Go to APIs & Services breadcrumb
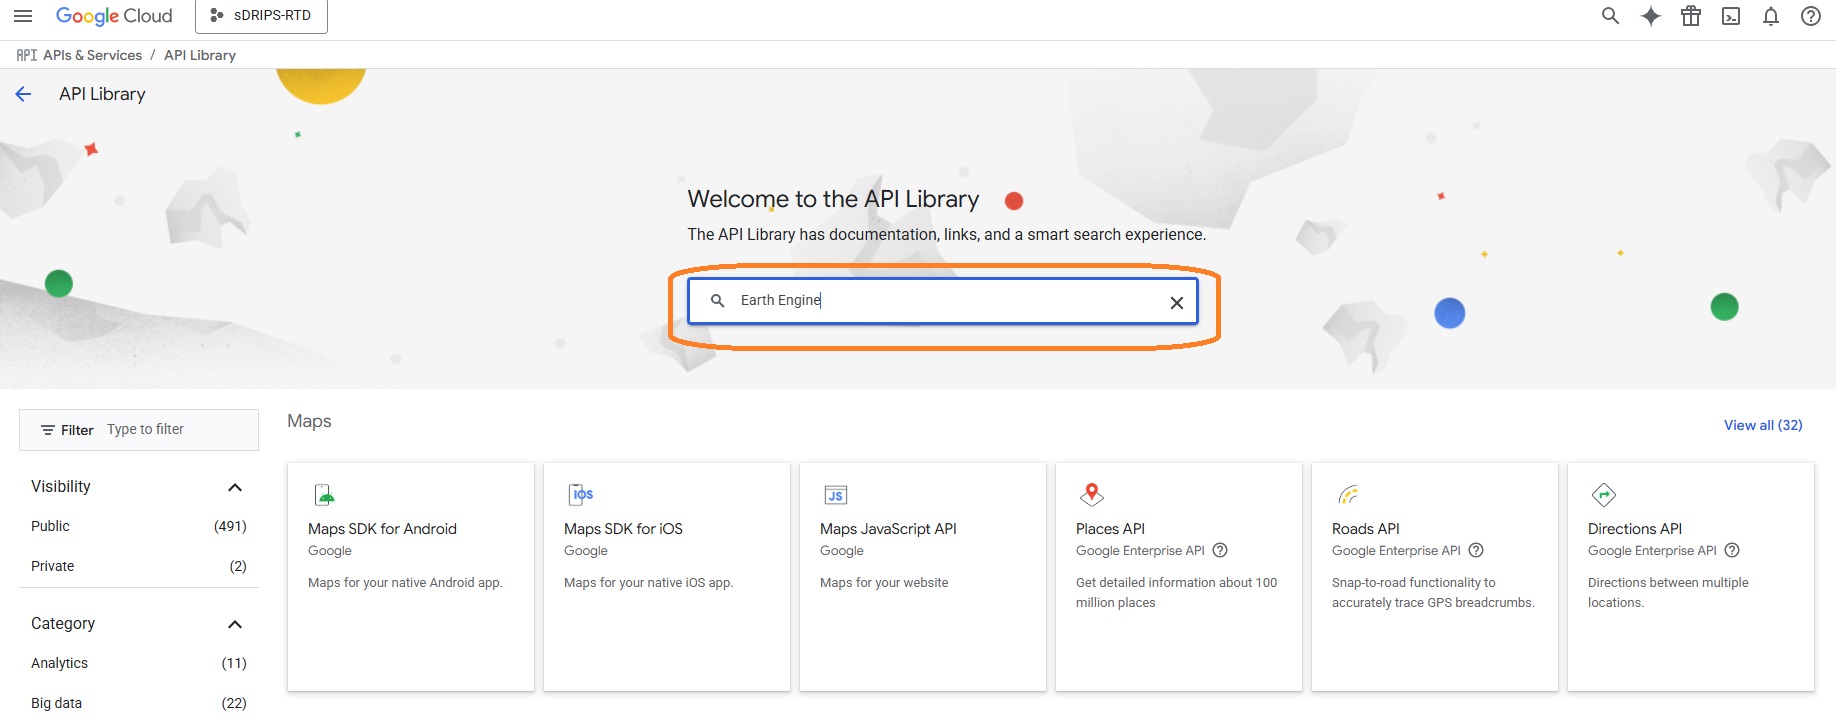Viewport: 1836px width, 727px height. pyautogui.click(x=92, y=55)
